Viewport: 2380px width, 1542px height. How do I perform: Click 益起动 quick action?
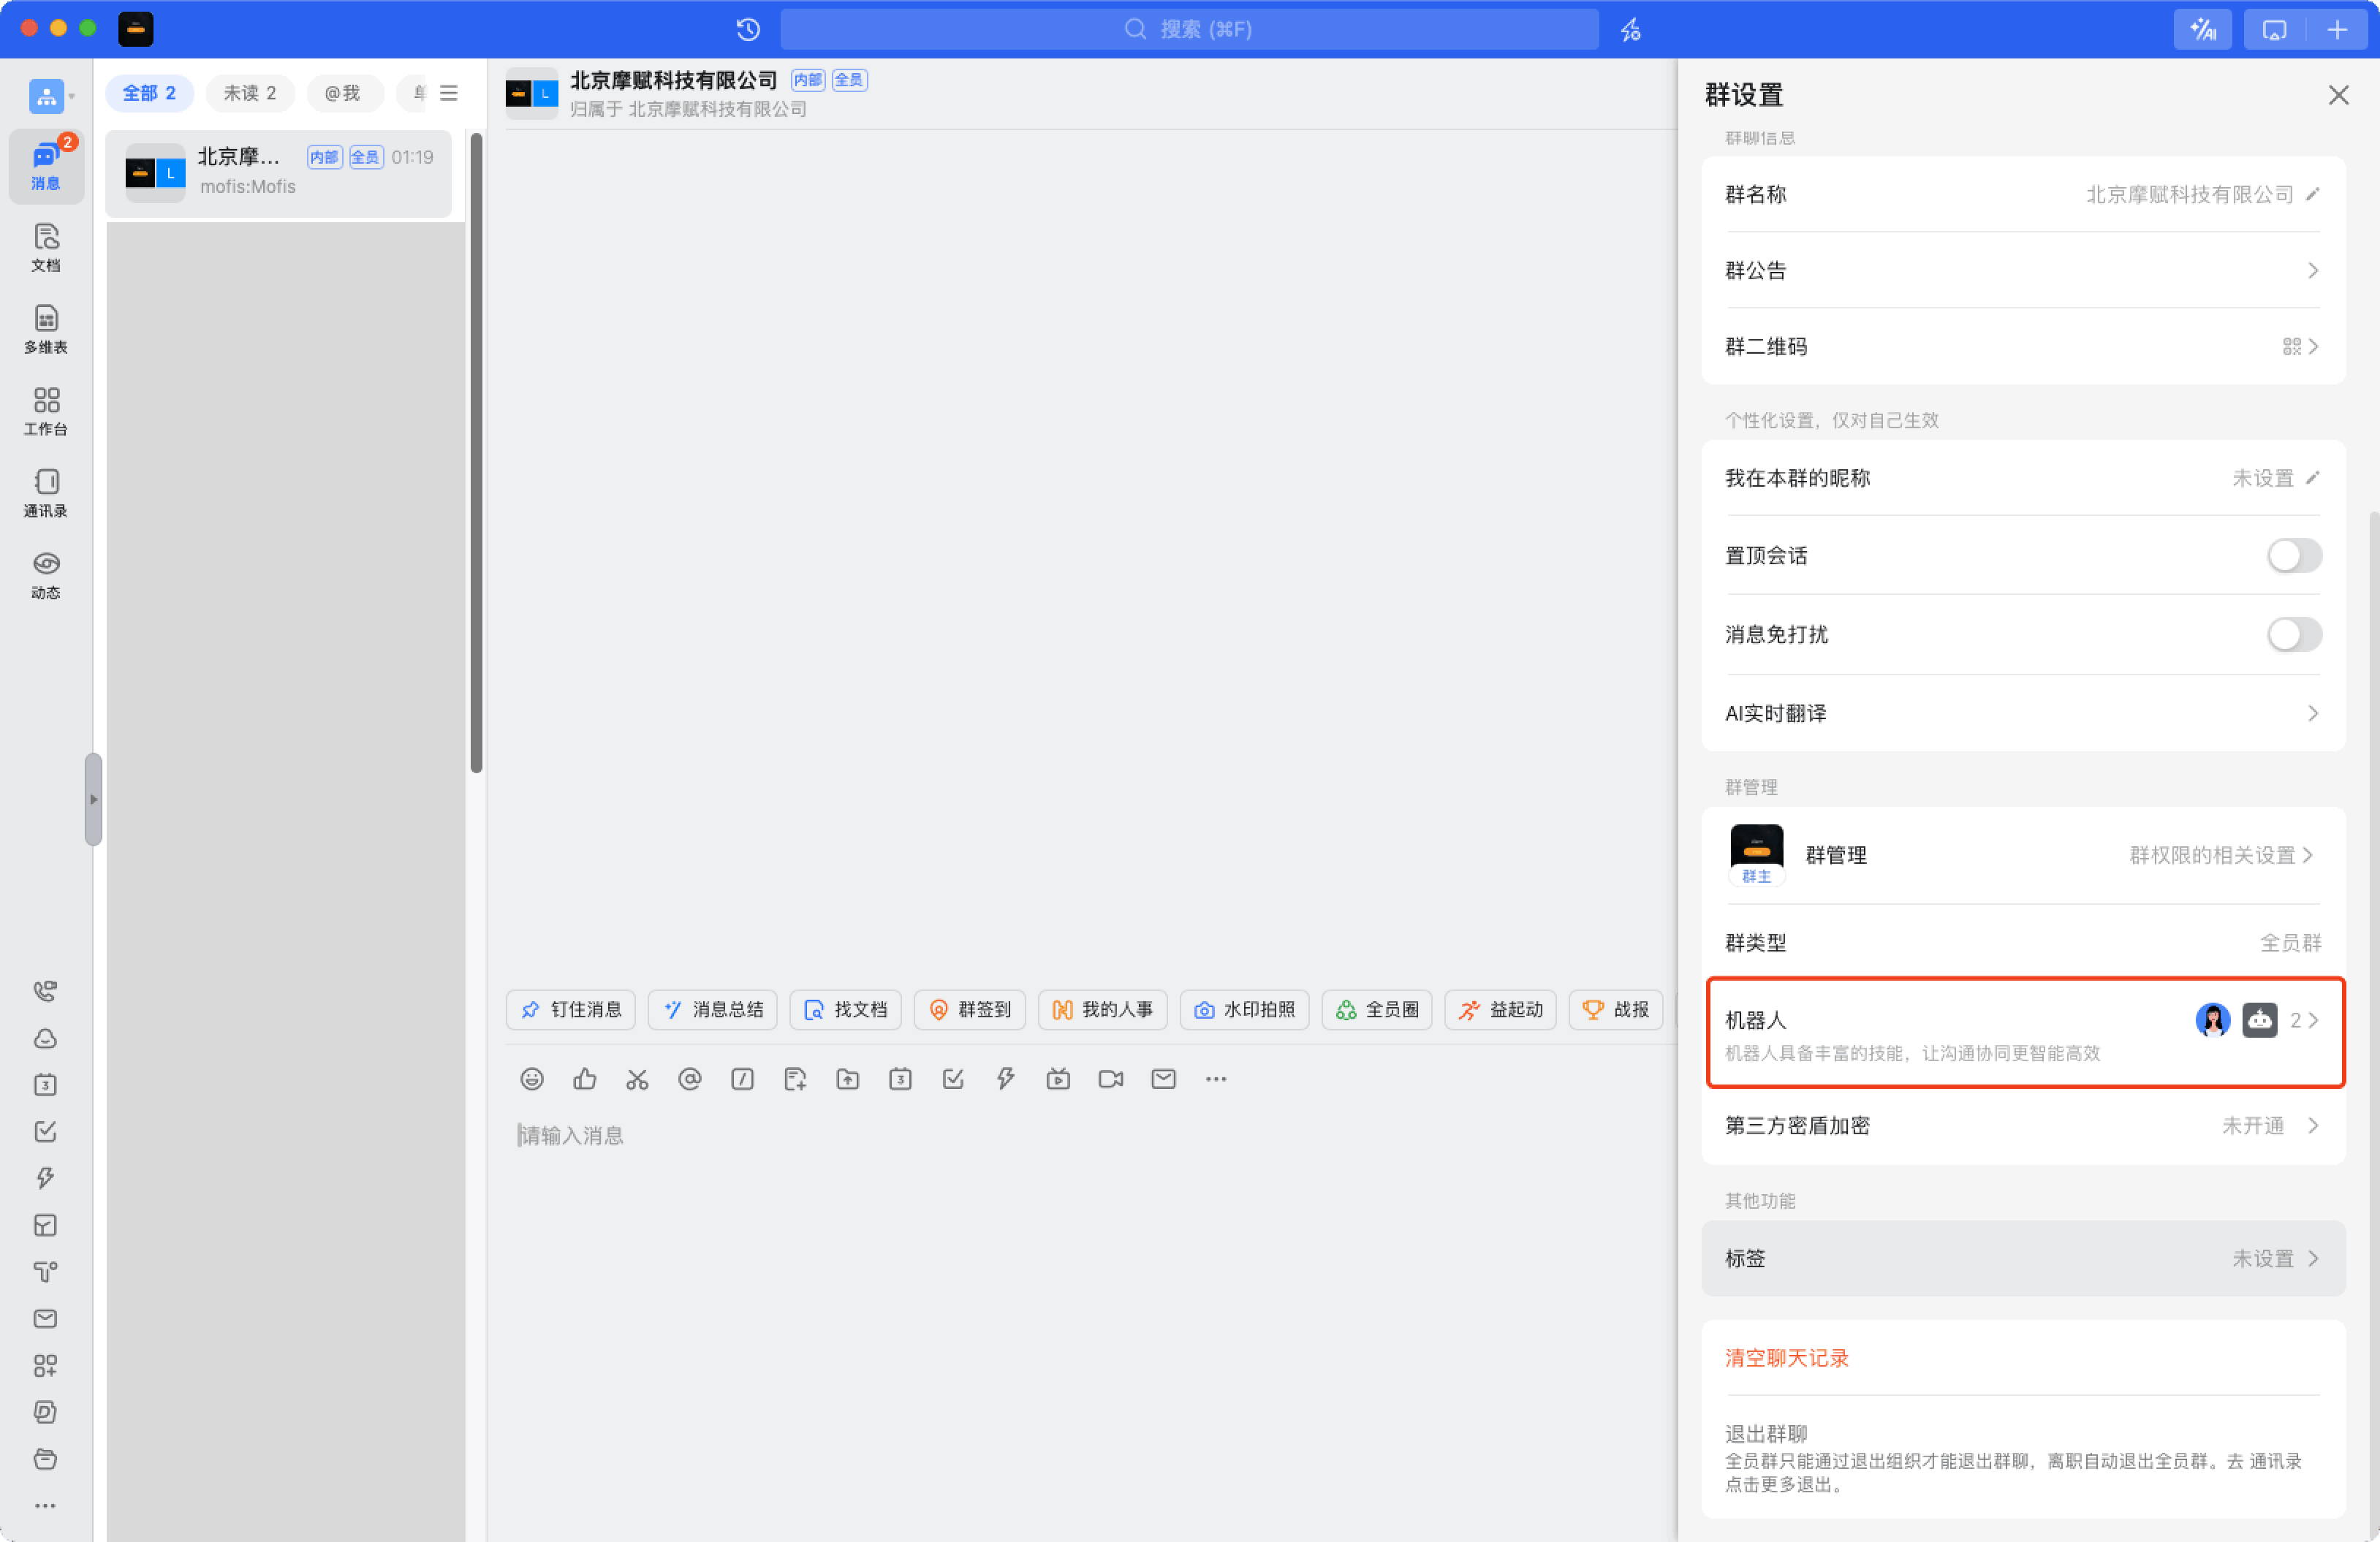point(1501,1010)
